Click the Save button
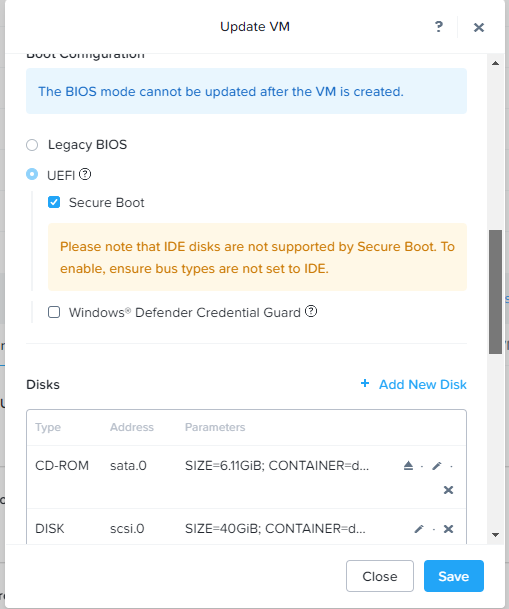509x609 pixels. tap(454, 576)
